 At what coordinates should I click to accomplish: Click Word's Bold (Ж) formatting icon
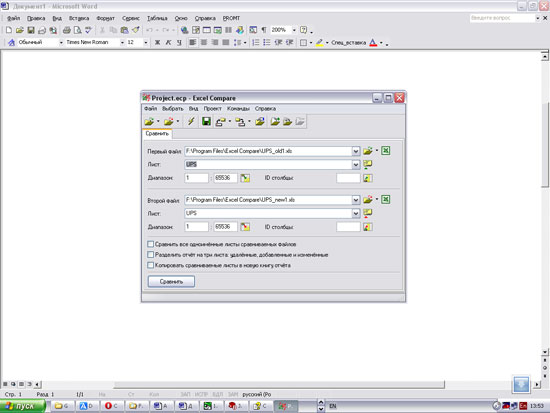coord(157,42)
